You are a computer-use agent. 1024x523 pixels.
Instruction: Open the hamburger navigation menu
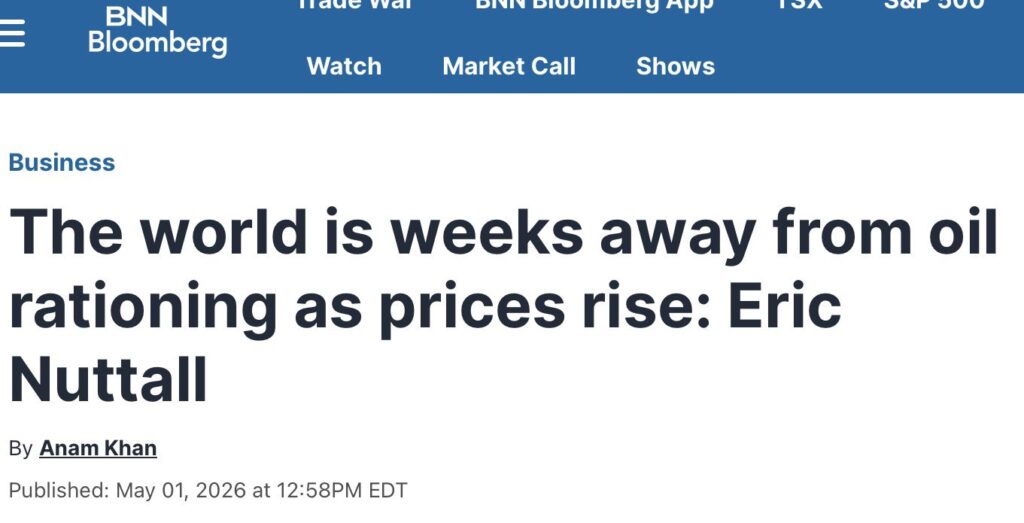coord(12,33)
